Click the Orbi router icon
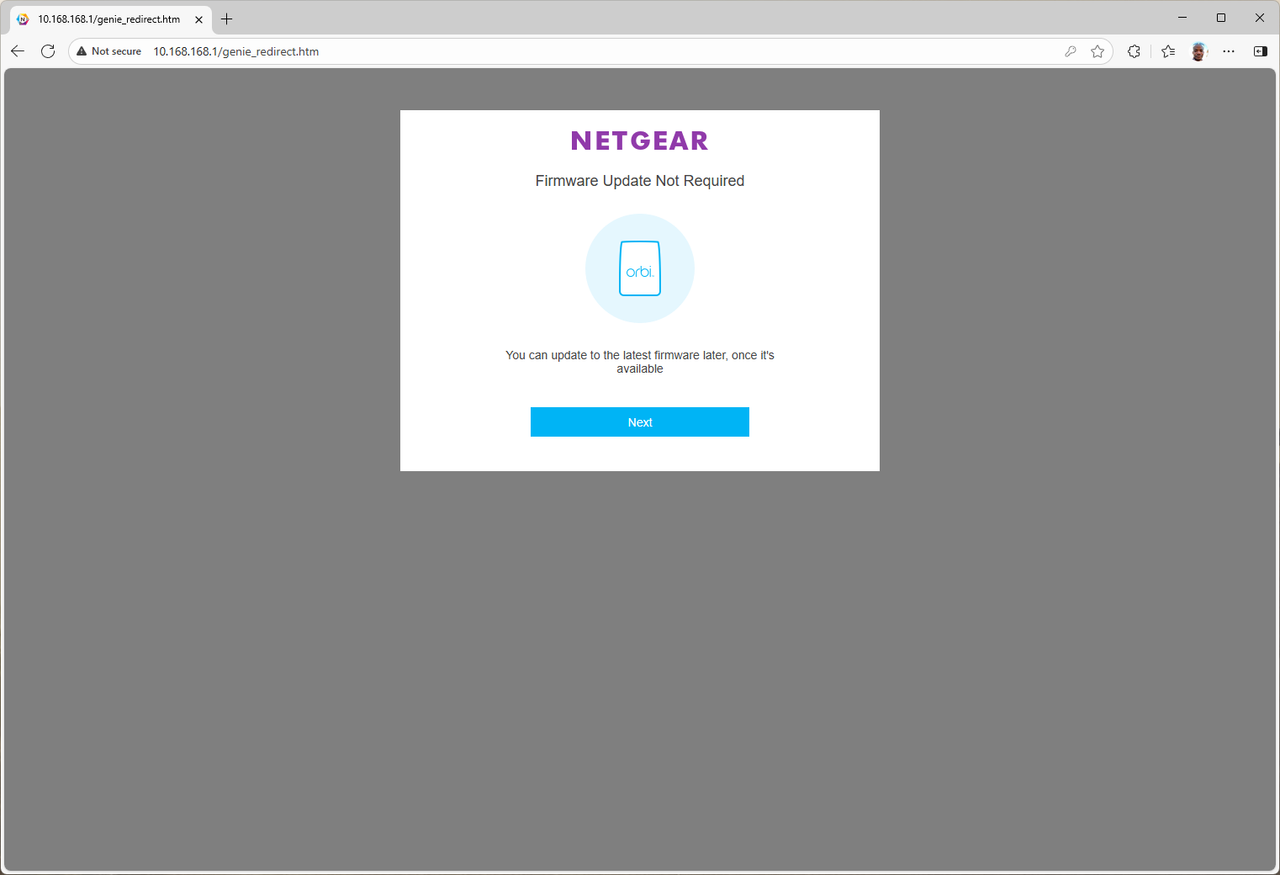The width and height of the screenshot is (1280, 875). 640,268
